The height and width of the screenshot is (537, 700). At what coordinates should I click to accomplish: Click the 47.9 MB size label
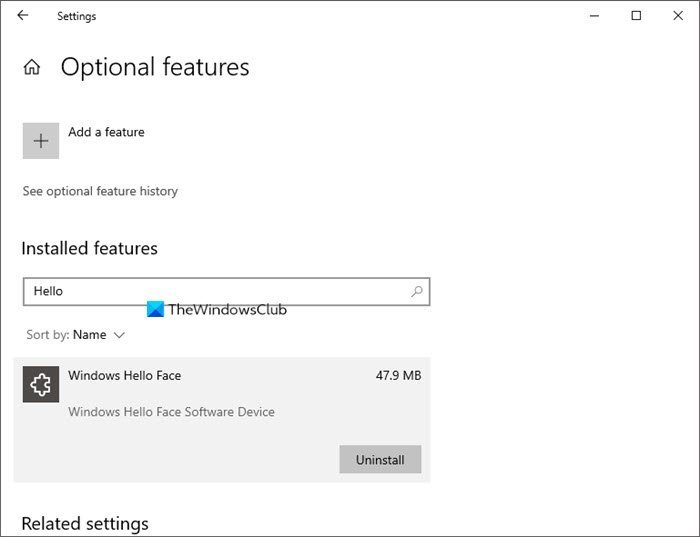[x=398, y=375]
